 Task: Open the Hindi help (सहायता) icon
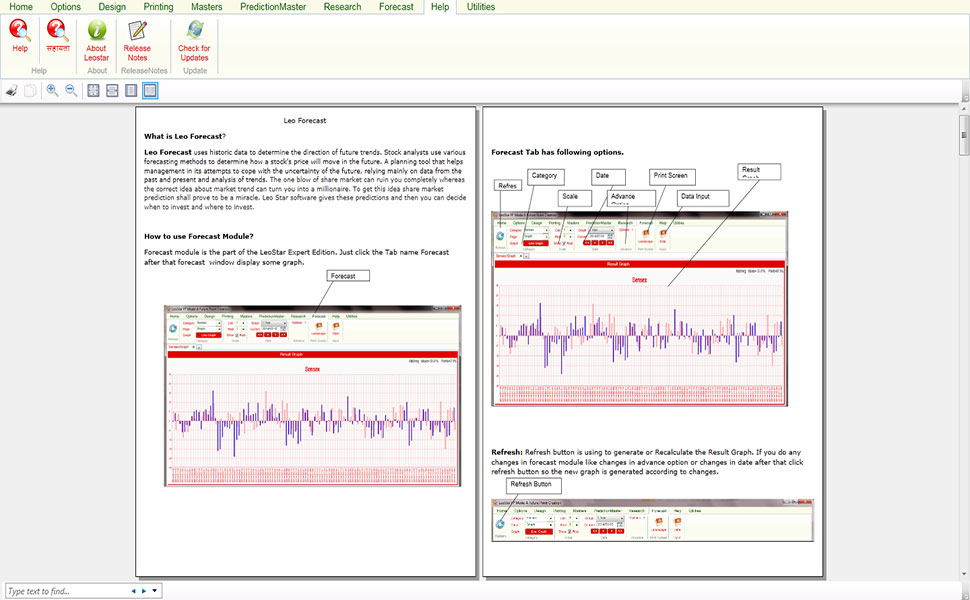pyautogui.click(x=55, y=37)
